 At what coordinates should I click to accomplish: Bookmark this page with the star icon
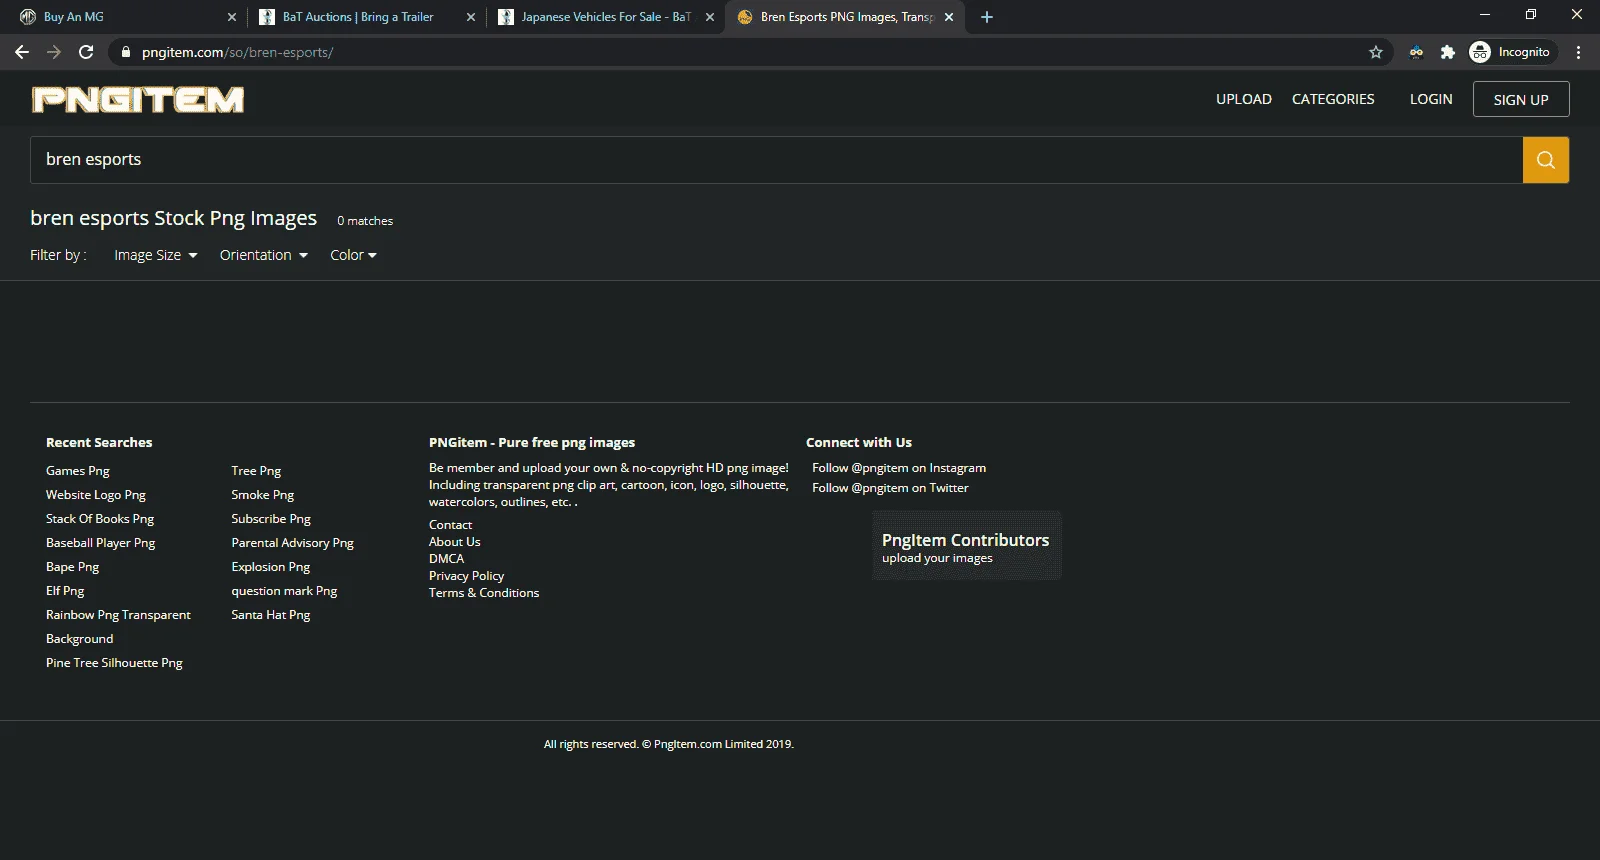1376,52
